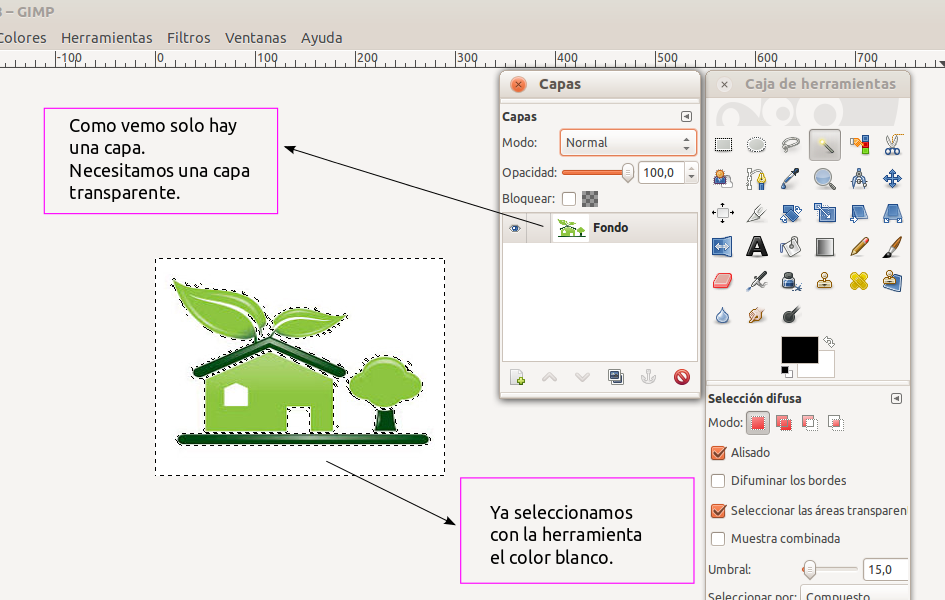Screen dimensions: 945x600
Task: Select the Pencil tool
Action: click(859, 247)
